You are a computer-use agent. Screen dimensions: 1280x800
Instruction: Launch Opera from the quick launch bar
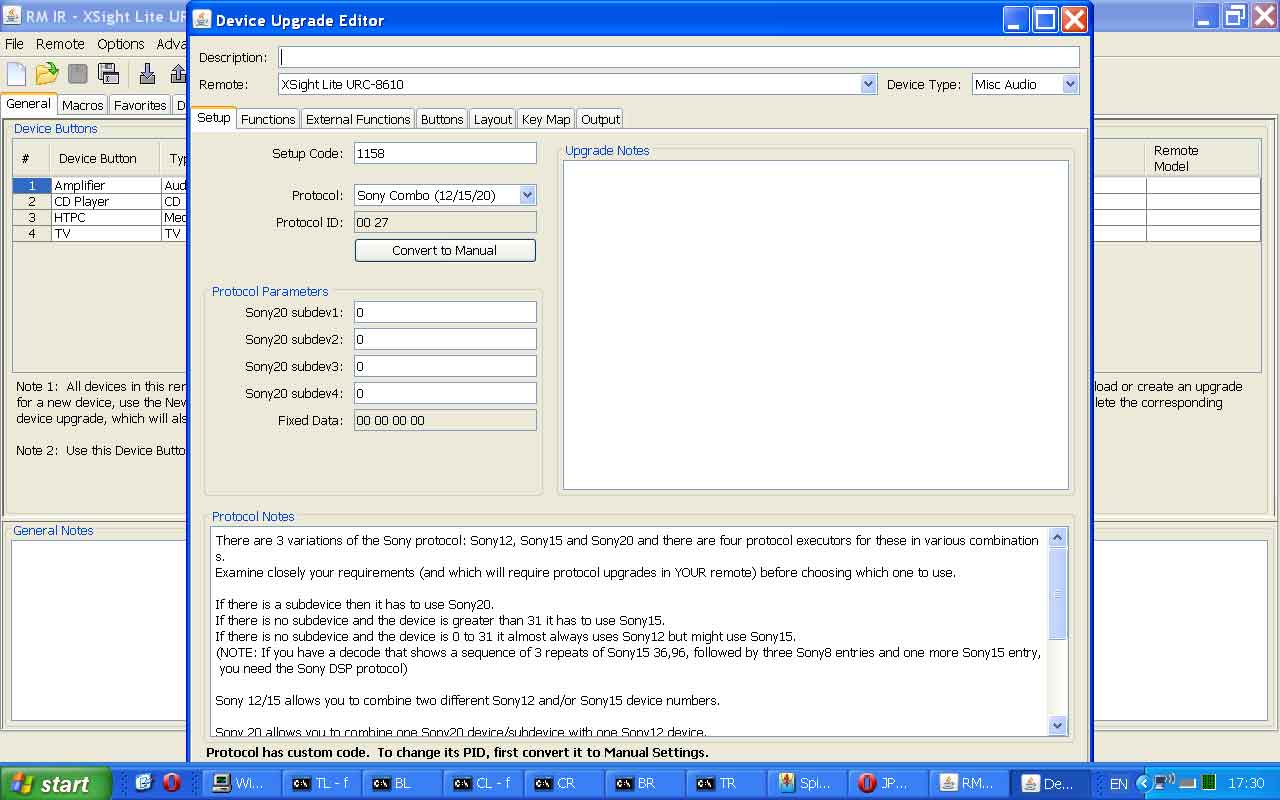pos(171,783)
